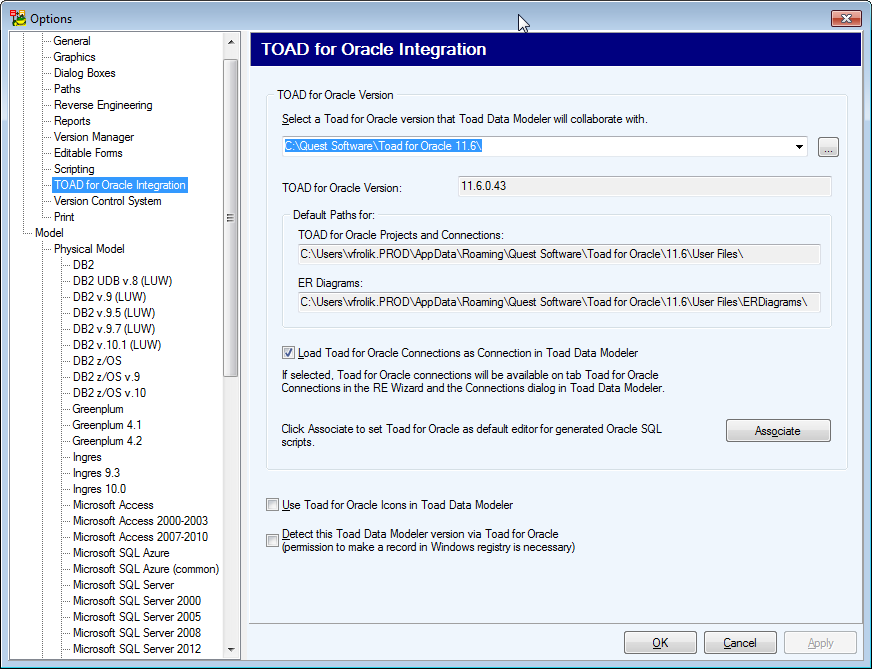Click the Options window title icon
This screenshot has width=872, height=669.
pyautogui.click(x=17, y=18)
